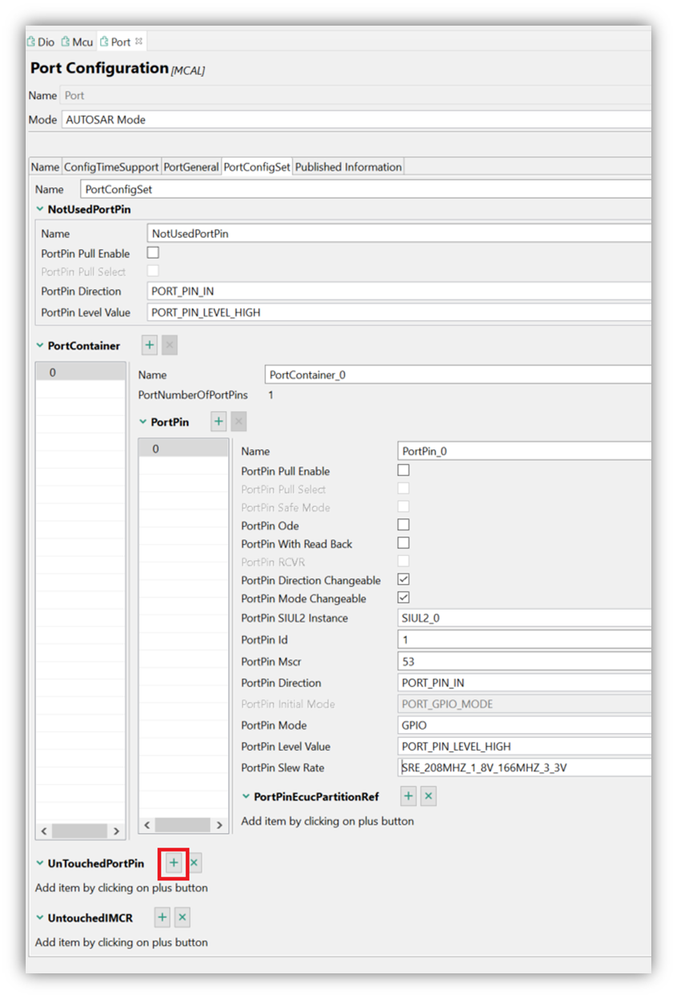Add a new PortPin item
Screen dimensions: 677x999
(218, 422)
